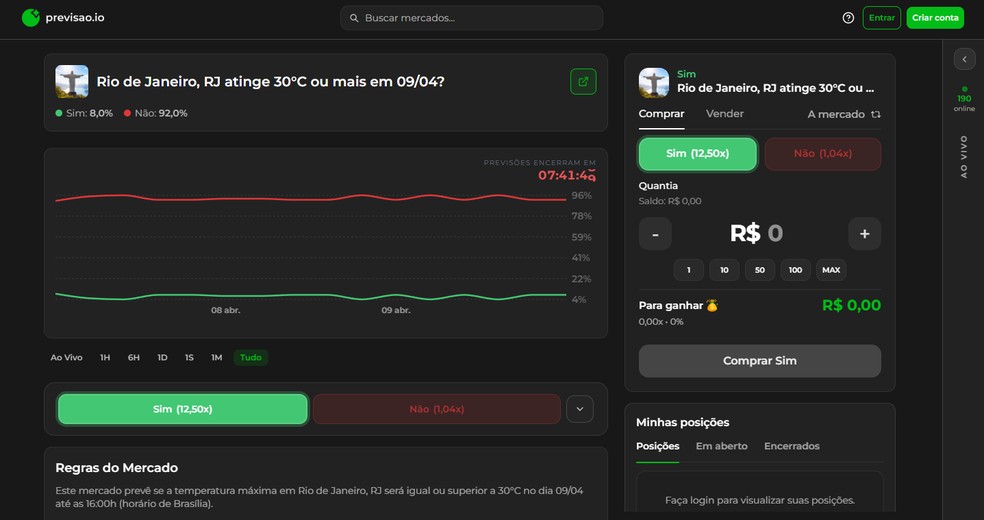Switch to the Vender tab
The width and height of the screenshot is (984, 520).
click(725, 114)
